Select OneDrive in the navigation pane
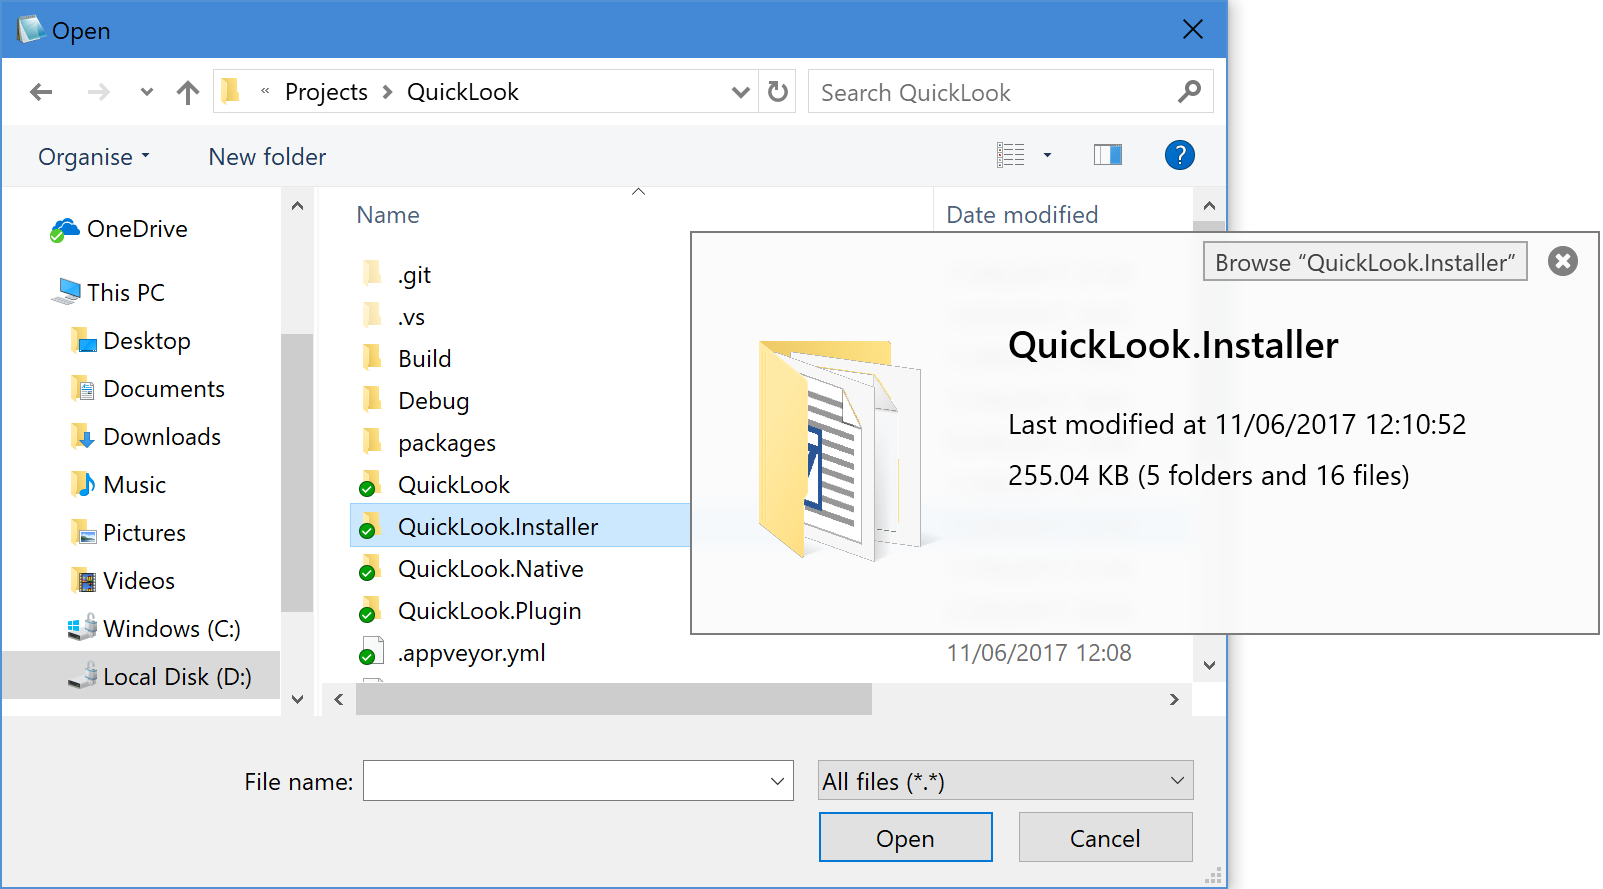 click(x=137, y=229)
